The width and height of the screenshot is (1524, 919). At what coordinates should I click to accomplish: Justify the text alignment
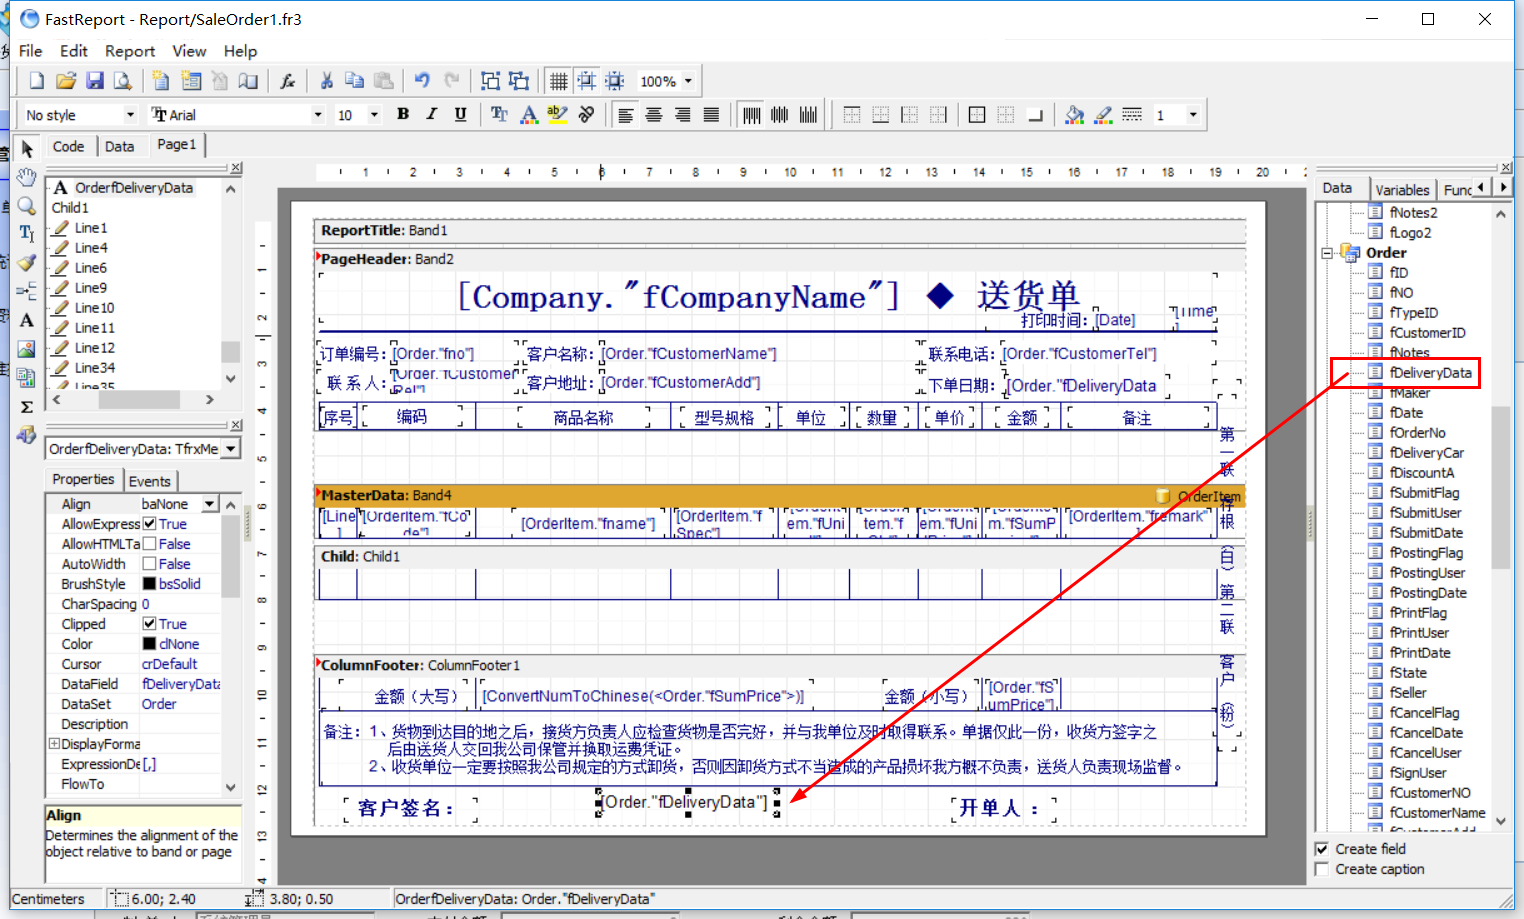tap(711, 115)
